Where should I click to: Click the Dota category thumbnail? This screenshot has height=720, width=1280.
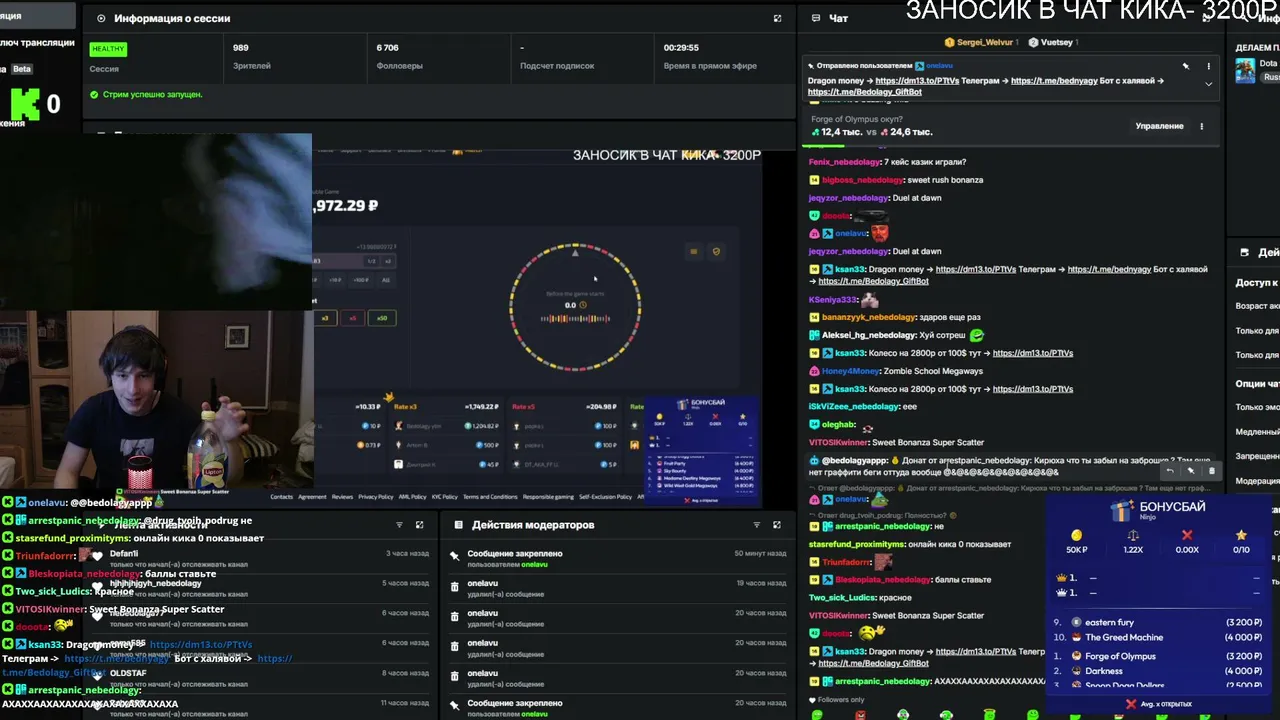(x=1245, y=71)
